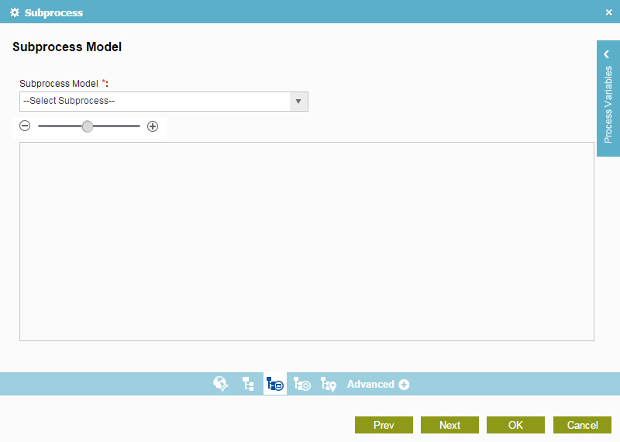620x442 pixels.
Task: Close the Subprocess dialog
Action: [609, 13]
